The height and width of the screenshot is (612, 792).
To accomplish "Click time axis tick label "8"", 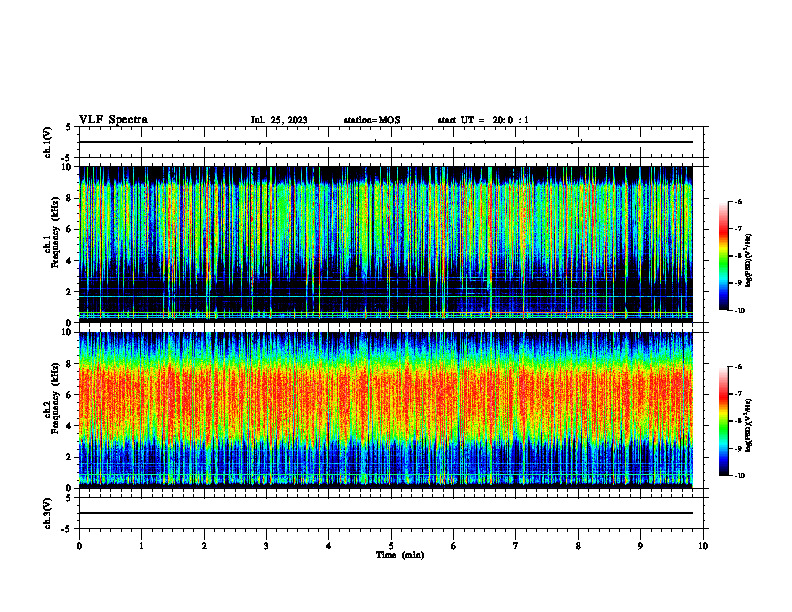I will [x=578, y=546].
